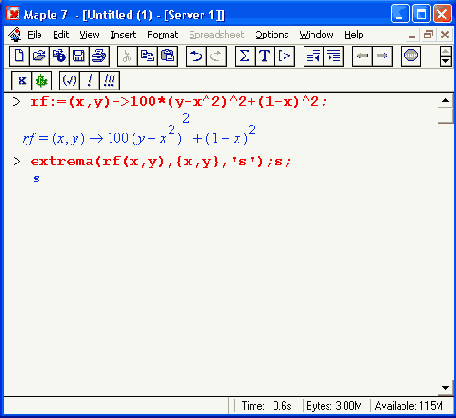456x418 pixels.
Task: Open the Insert menu
Action: (123, 35)
